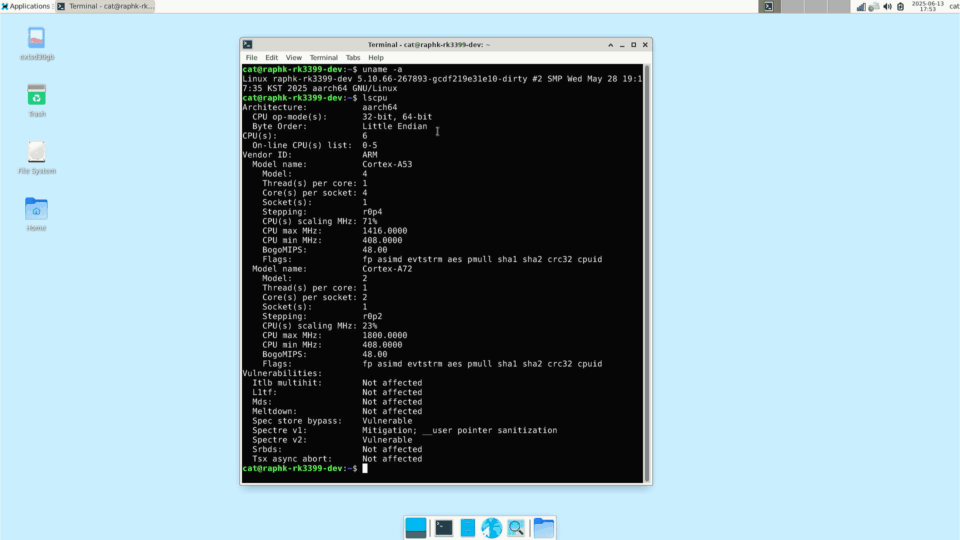Click the network connection manager tray icon
This screenshot has width=960, height=540.
[874, 7]
